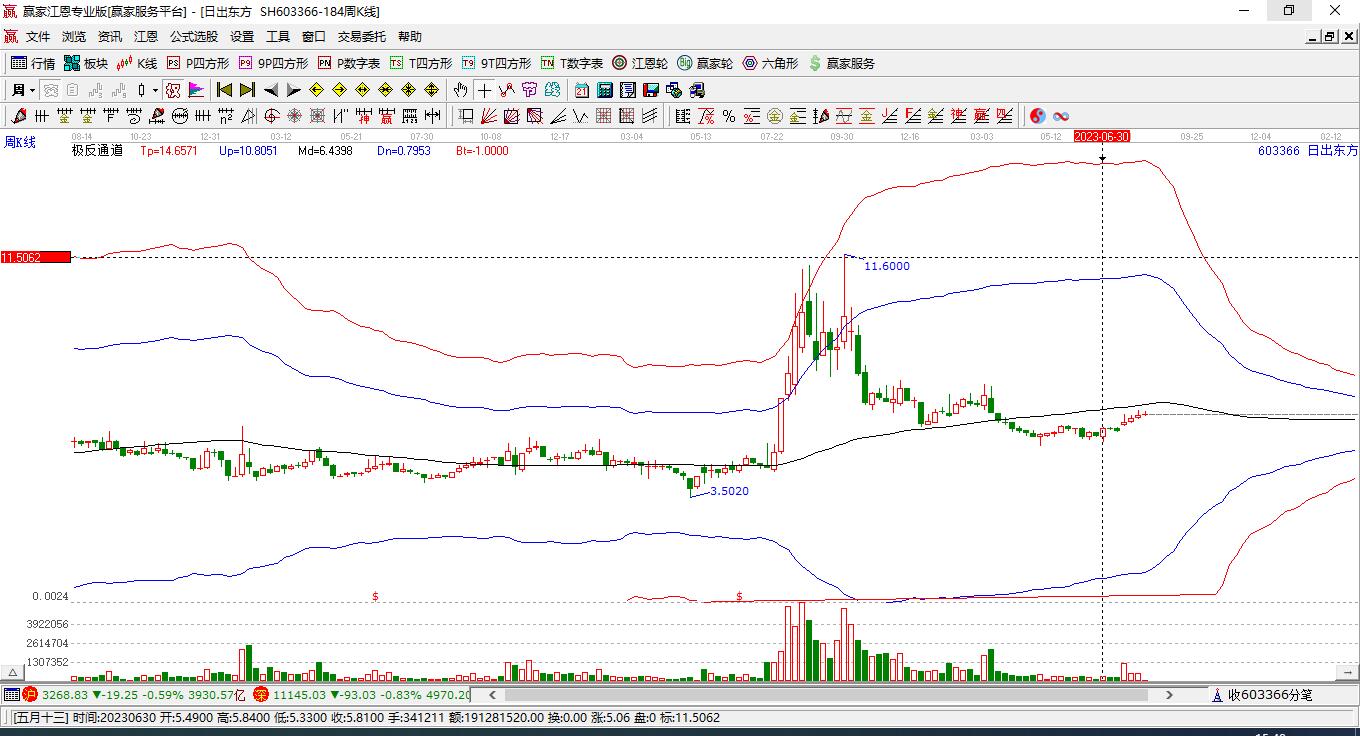The image size is (1360, 736).
Task: Click the horizontal scrollbar right arrow
Action: (1170, 694)
